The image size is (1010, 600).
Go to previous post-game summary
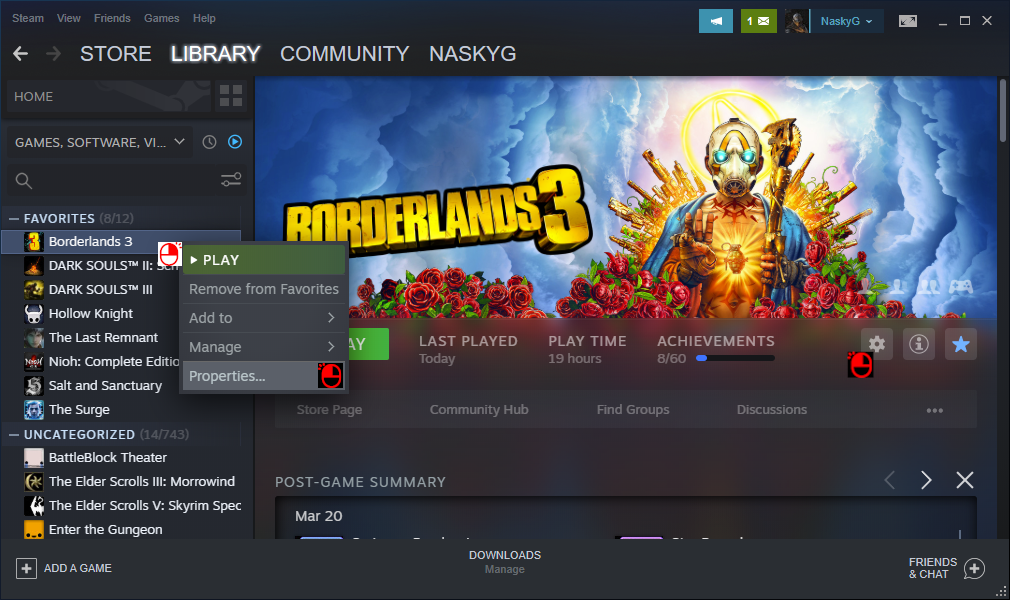(890, 480)
